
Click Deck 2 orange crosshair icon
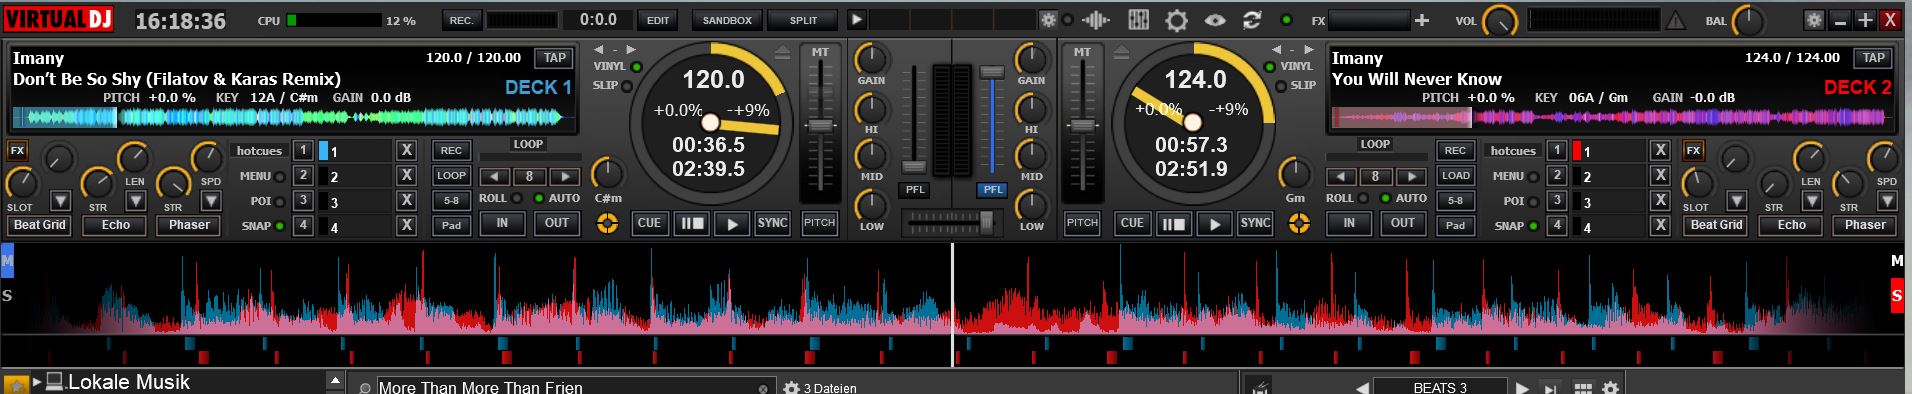tap(1298, 223)
